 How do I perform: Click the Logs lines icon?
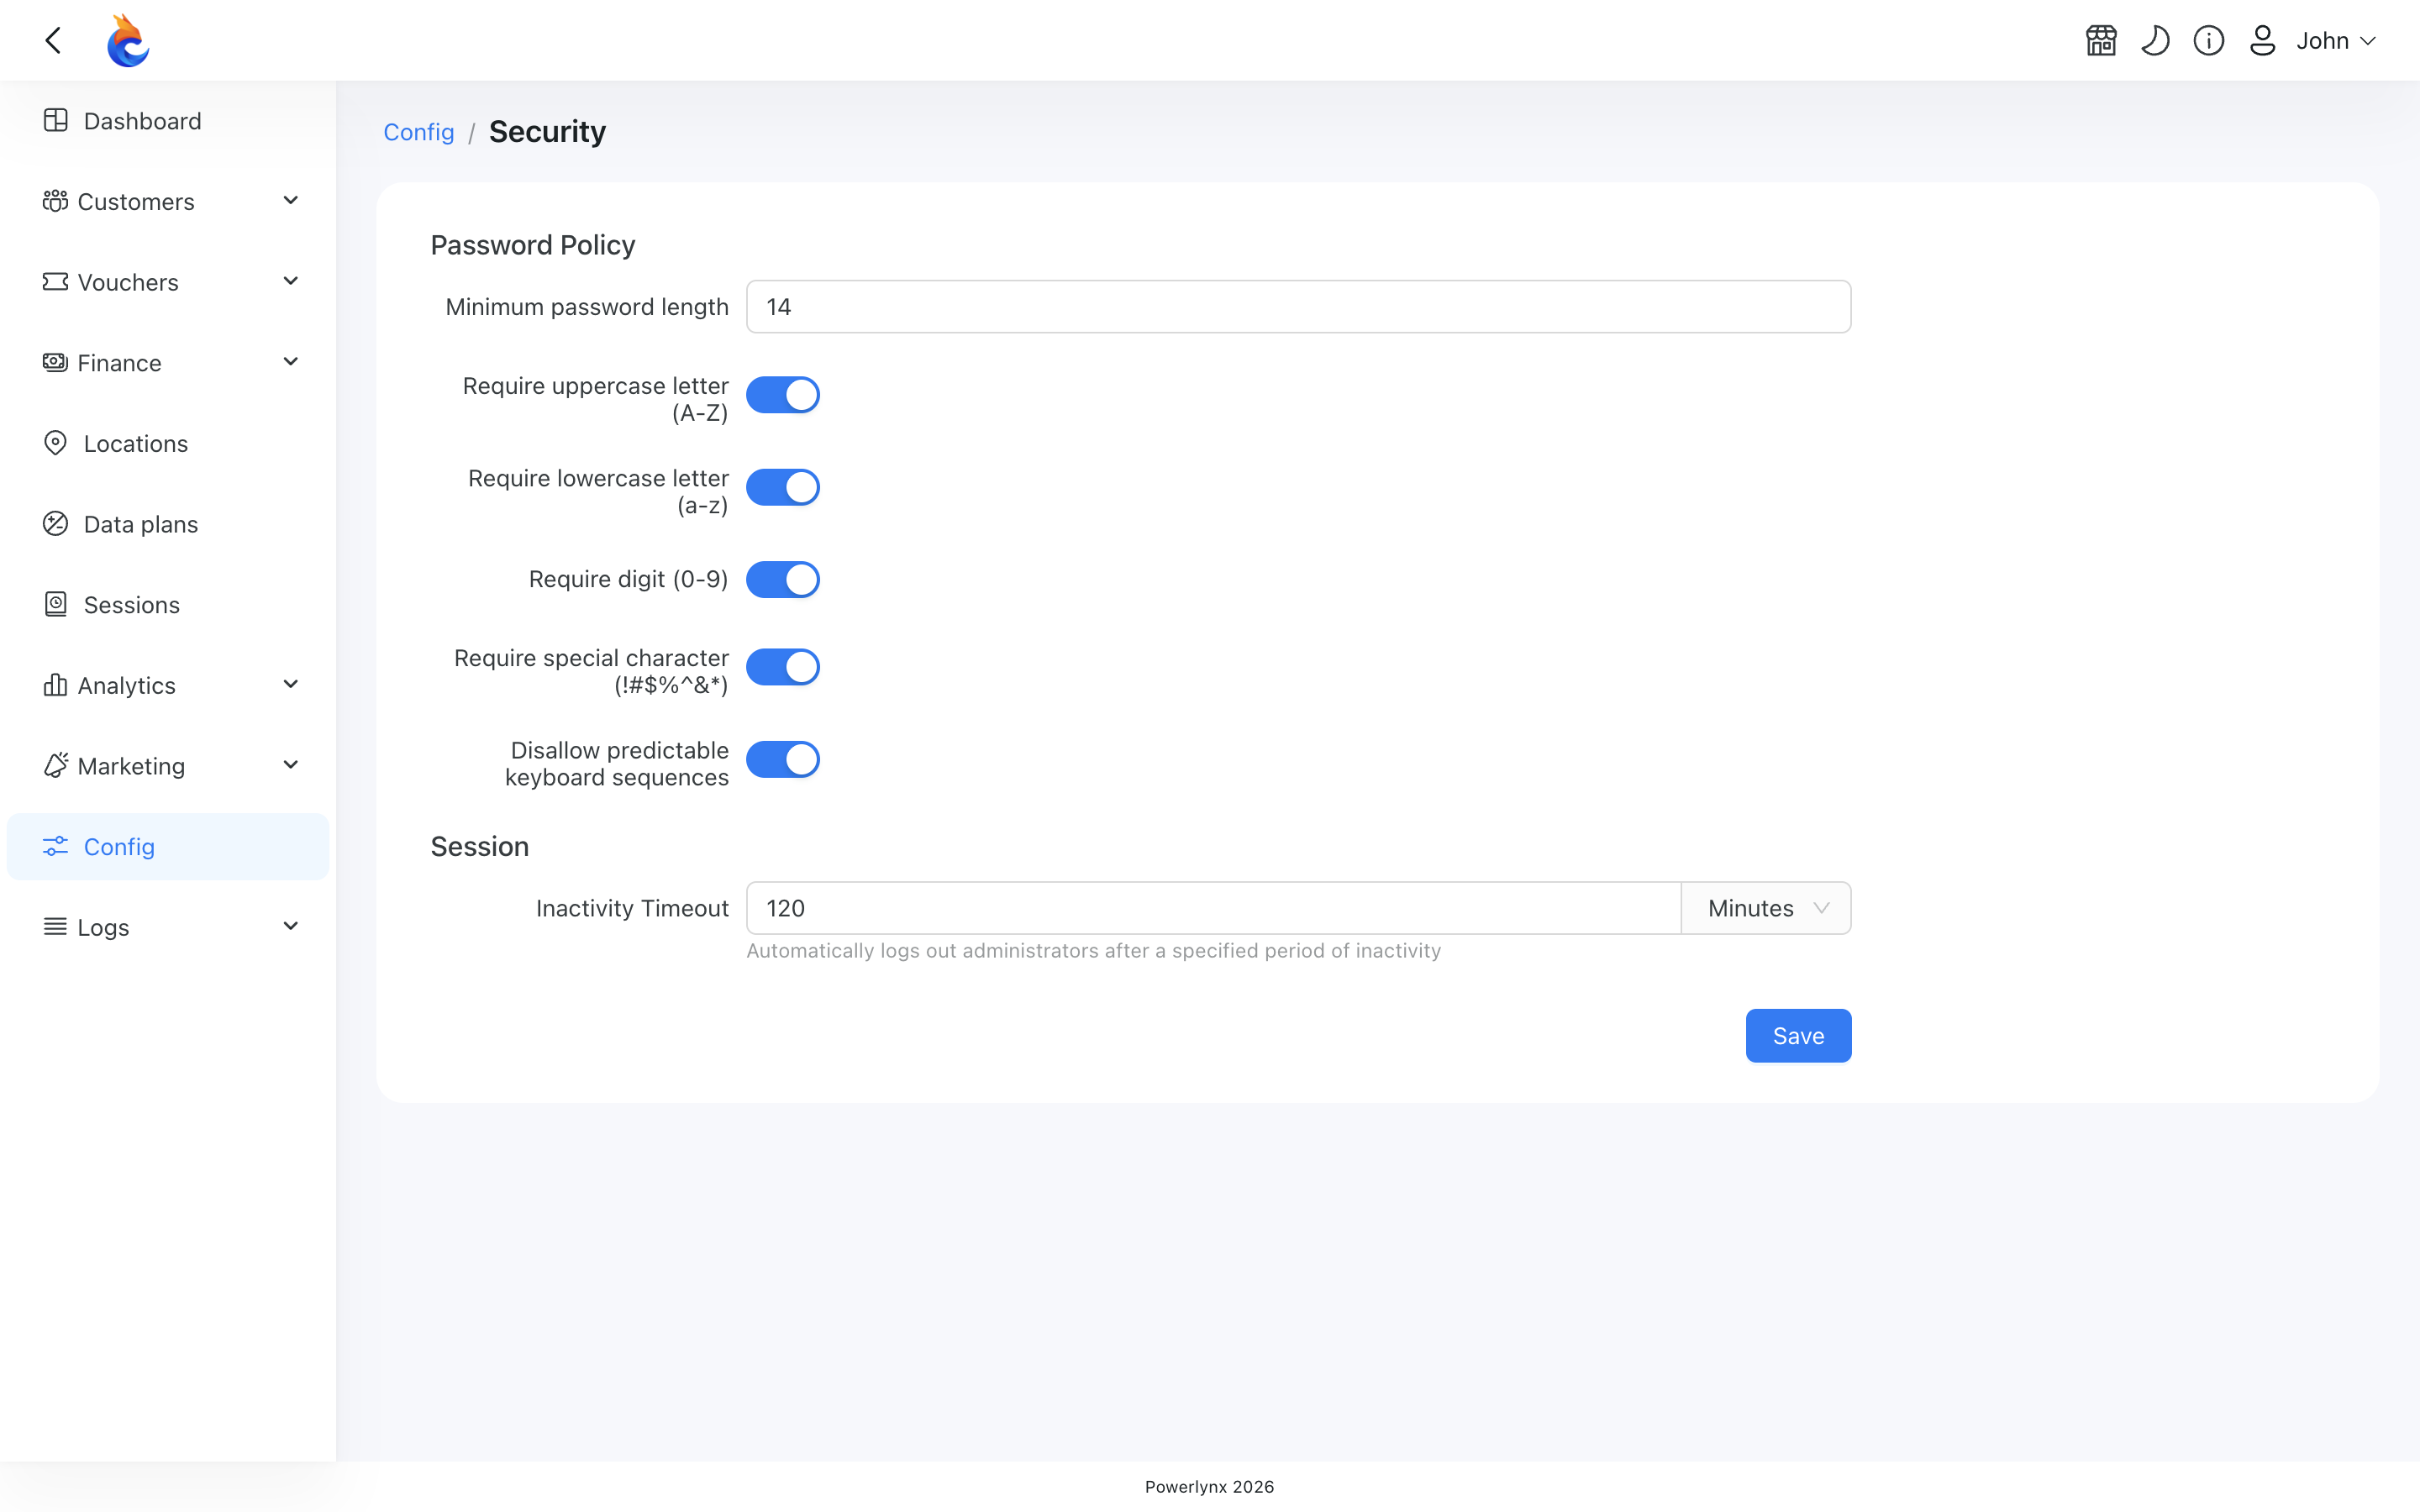[x=56, y=927]
